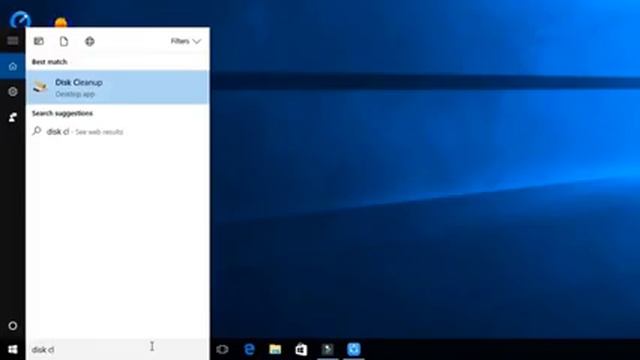Switch to the dark app on taskbar
The image size is (640, 360).
tap(327, 349)
